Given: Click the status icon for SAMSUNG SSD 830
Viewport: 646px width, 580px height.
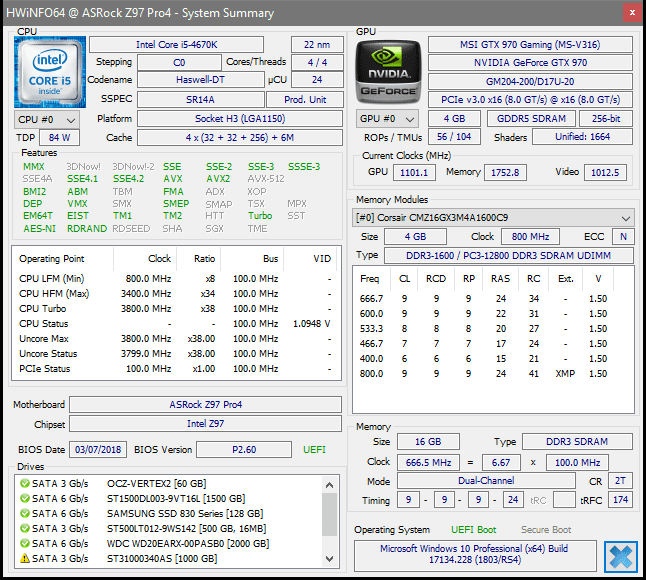Looking at the screenshot, I should point(24,513).
